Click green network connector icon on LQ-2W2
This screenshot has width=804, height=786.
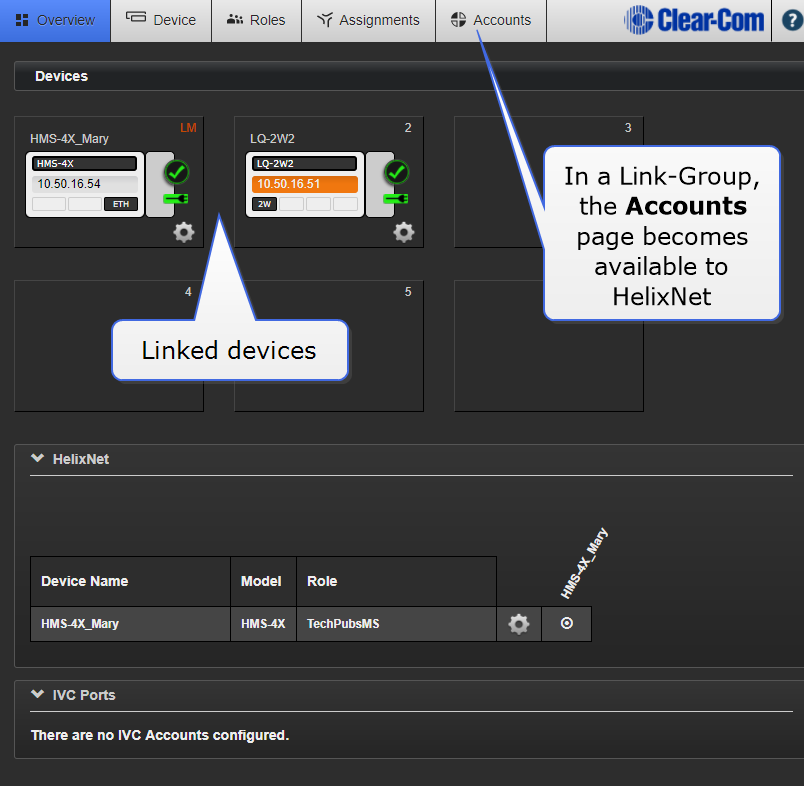click(x=396, y=198)
